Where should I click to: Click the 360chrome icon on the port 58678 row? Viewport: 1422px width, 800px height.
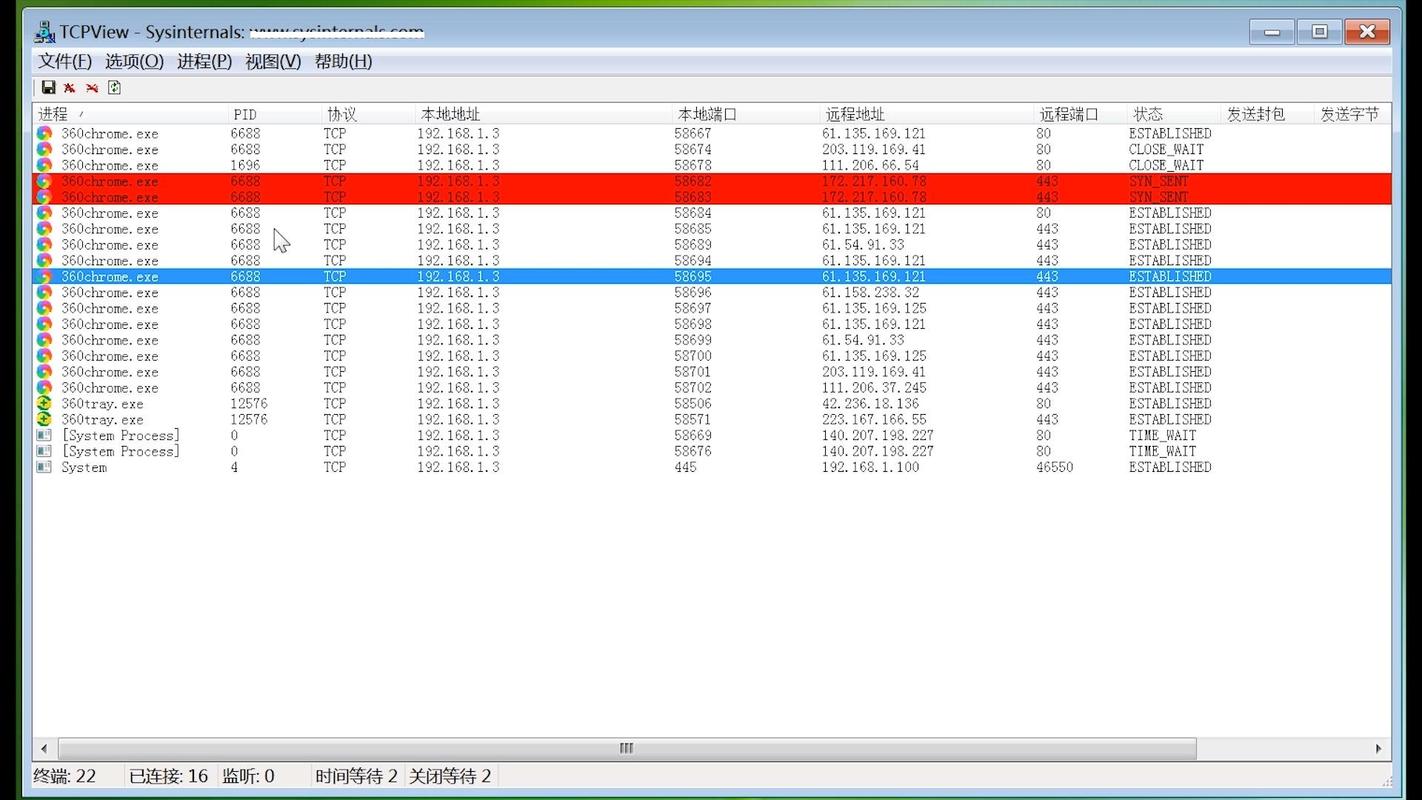[x=44, y=165]
